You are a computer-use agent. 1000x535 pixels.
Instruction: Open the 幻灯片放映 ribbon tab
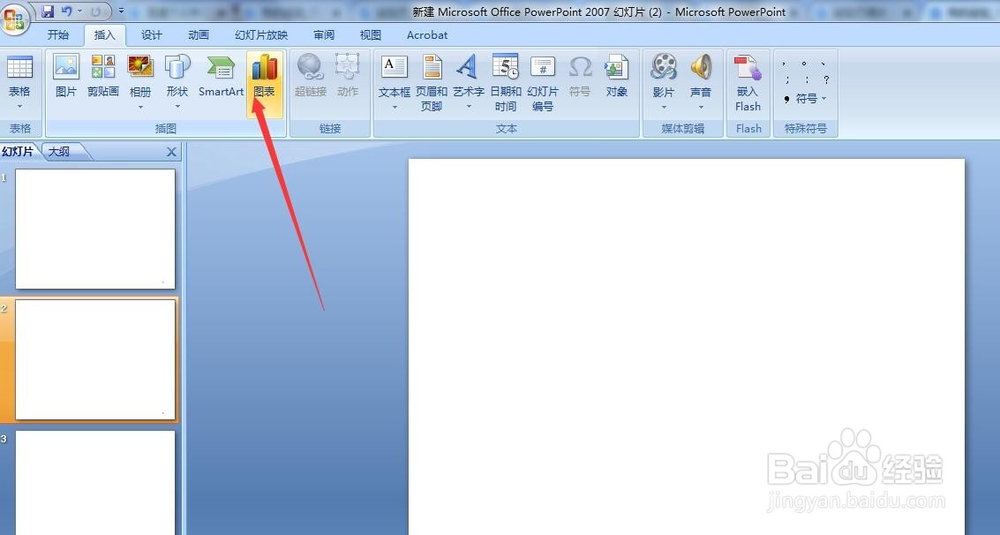[261, 35]
